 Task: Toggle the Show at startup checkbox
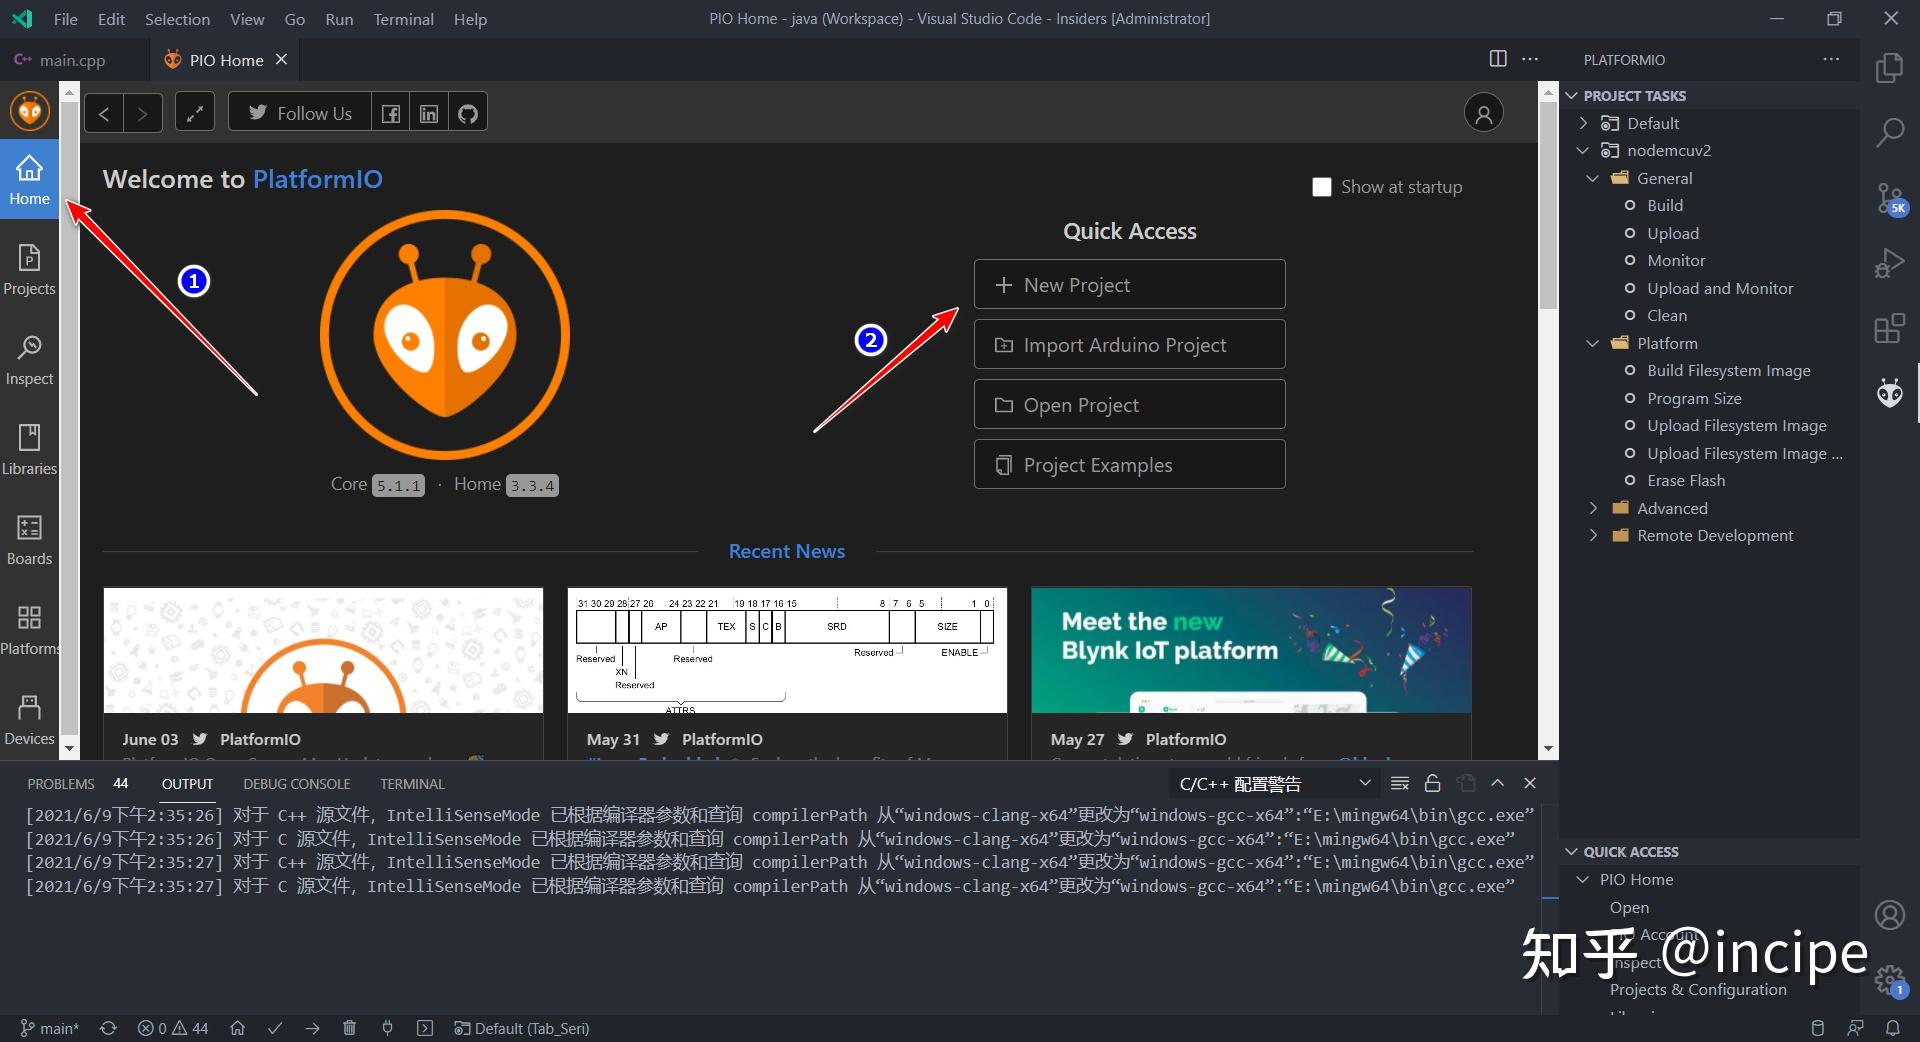point(1321,187)
